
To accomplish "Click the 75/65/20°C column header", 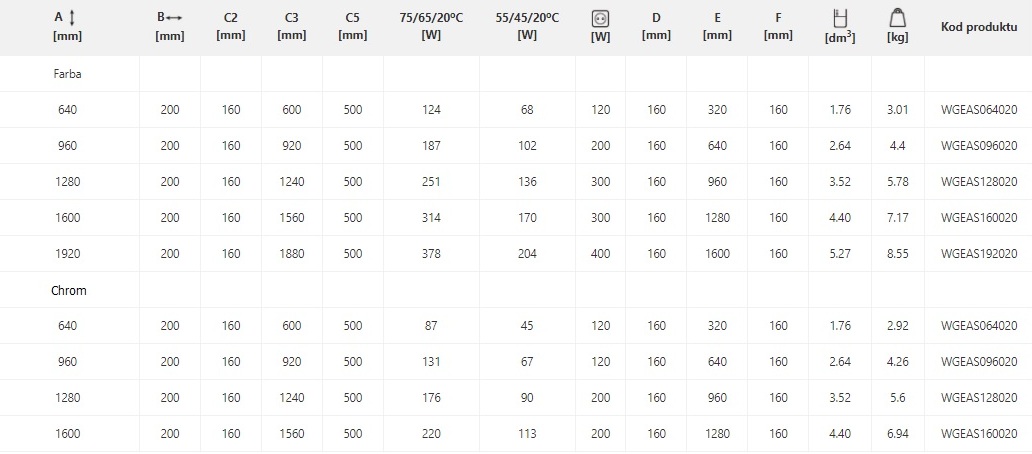I will (431, 26).
